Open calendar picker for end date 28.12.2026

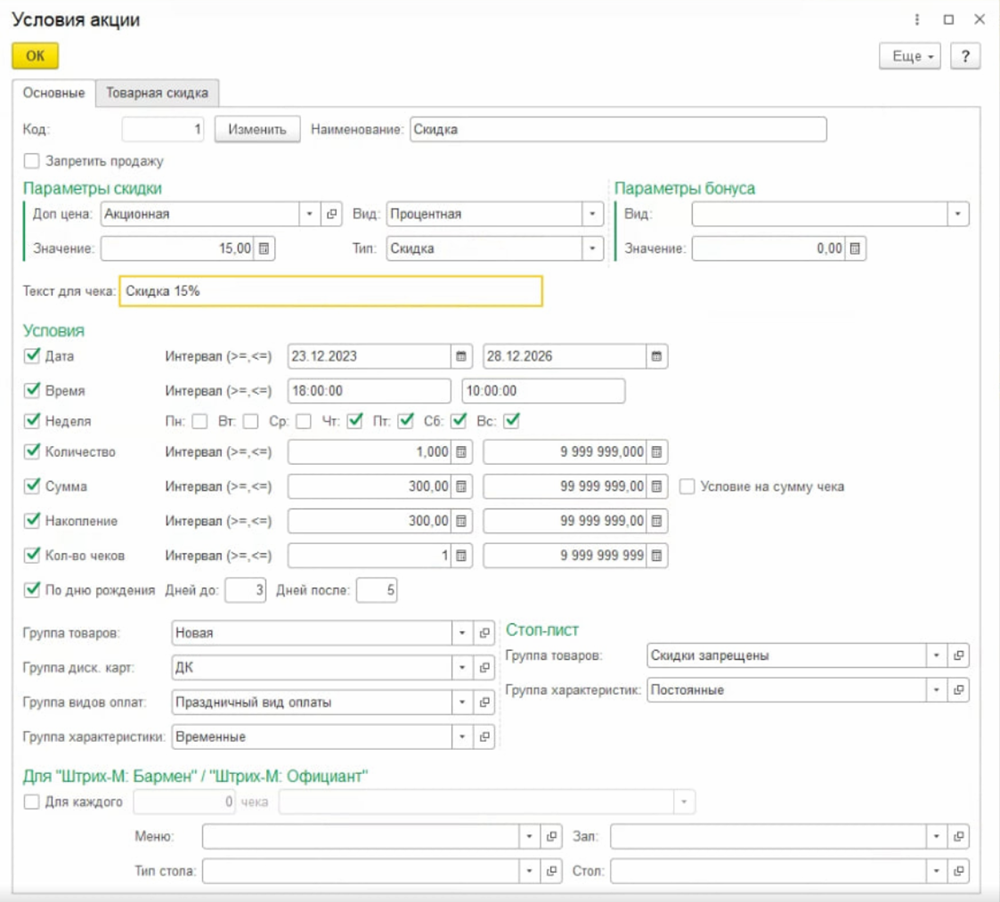[x=656, y=356]
